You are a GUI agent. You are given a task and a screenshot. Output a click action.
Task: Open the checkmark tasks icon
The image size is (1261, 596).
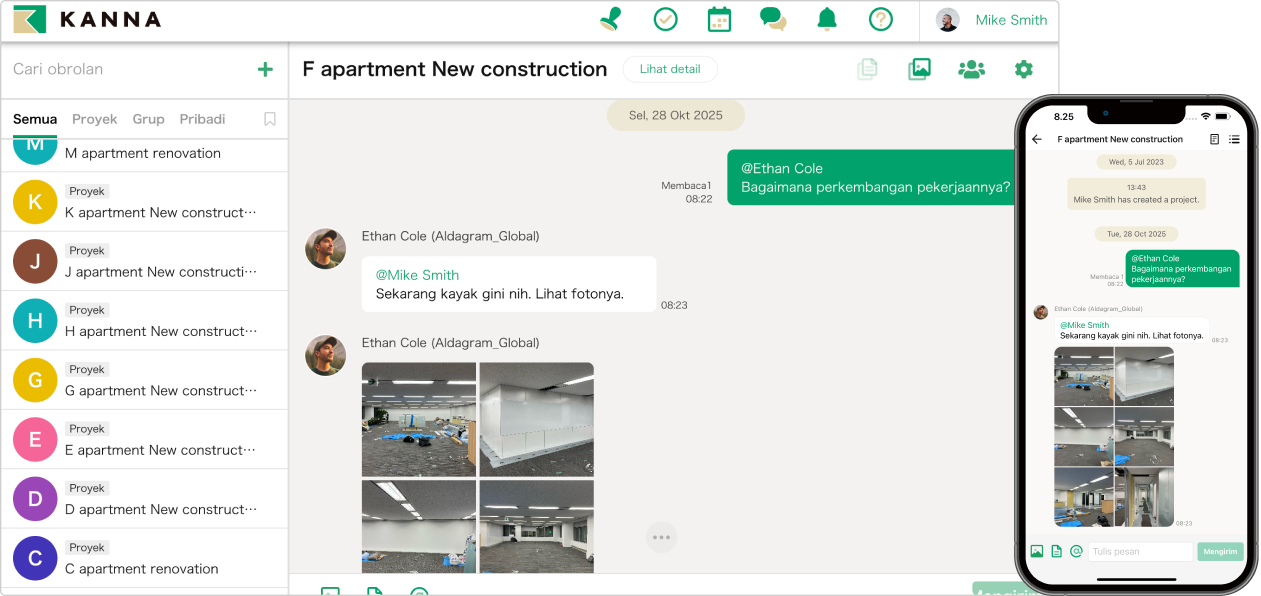pos(665,19)
